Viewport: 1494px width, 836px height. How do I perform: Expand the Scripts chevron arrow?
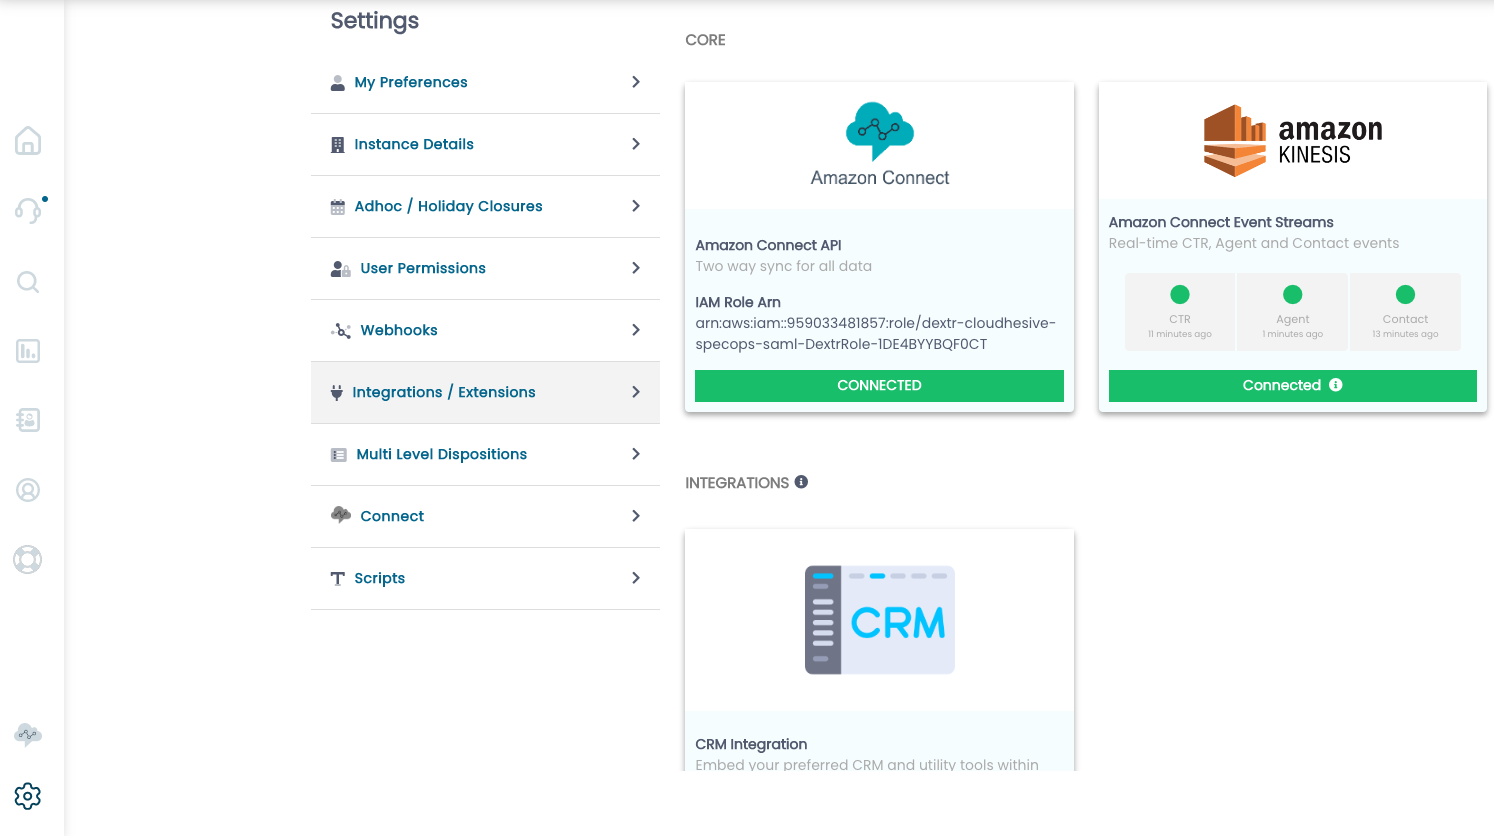(x=636, y=578)
